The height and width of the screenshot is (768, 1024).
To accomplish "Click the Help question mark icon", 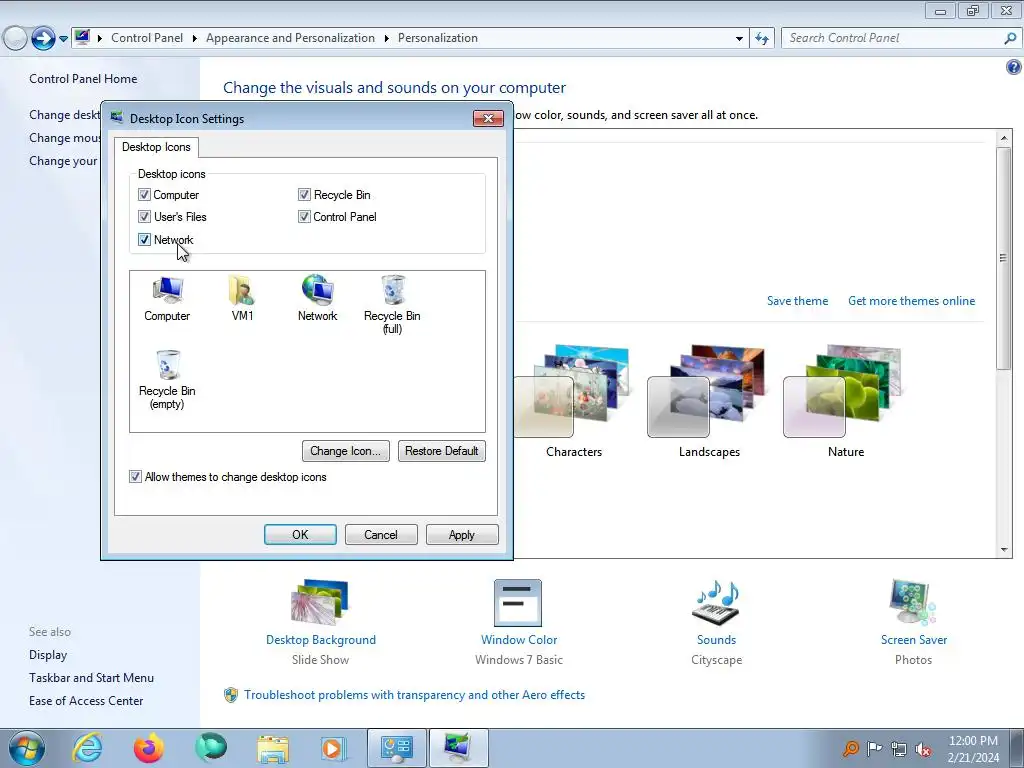I will tap(1014, 67).
